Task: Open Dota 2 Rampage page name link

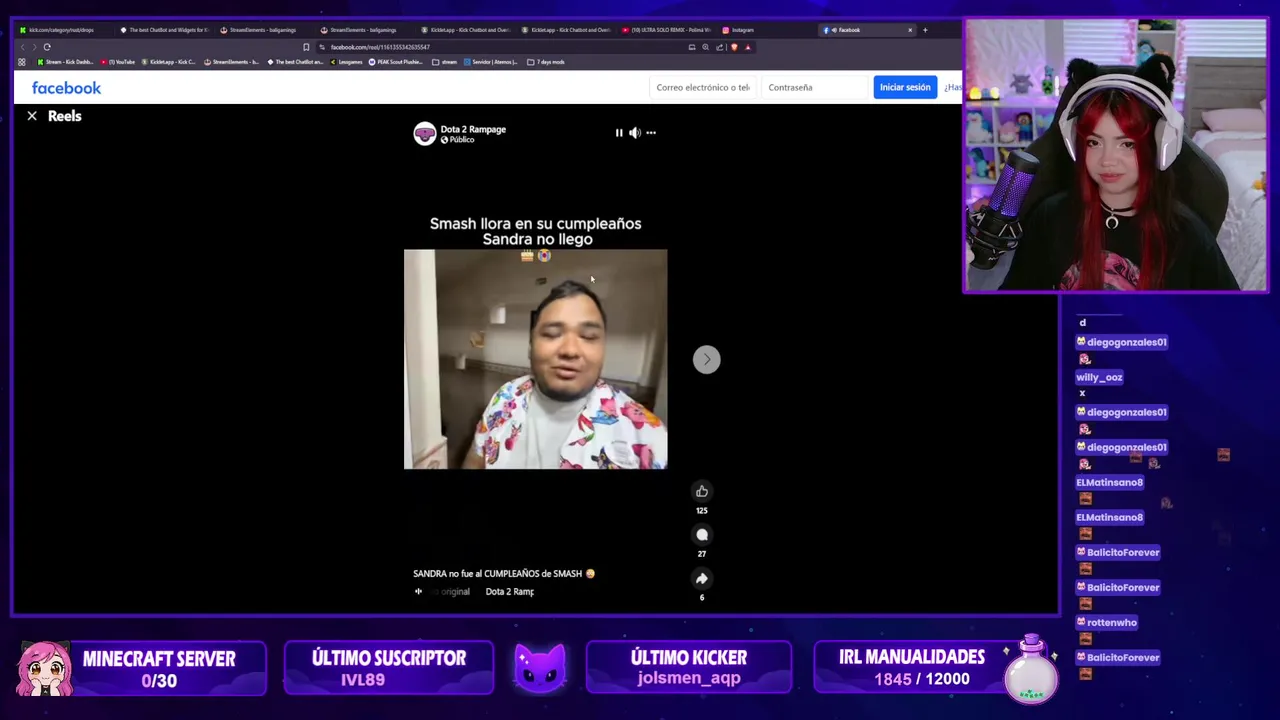Action: click(x=473, y=129)
